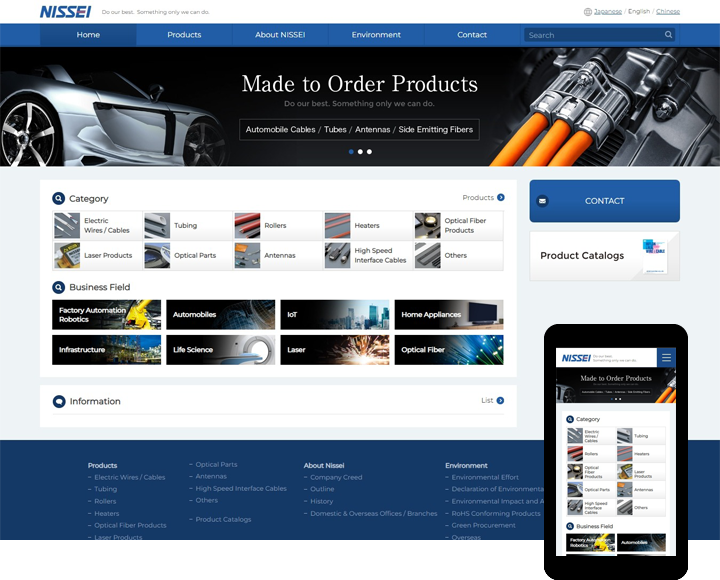This screenshot has width=720, height=580.
Task: Click the arrow icon next to Products
Action: (x=501, y=197)
